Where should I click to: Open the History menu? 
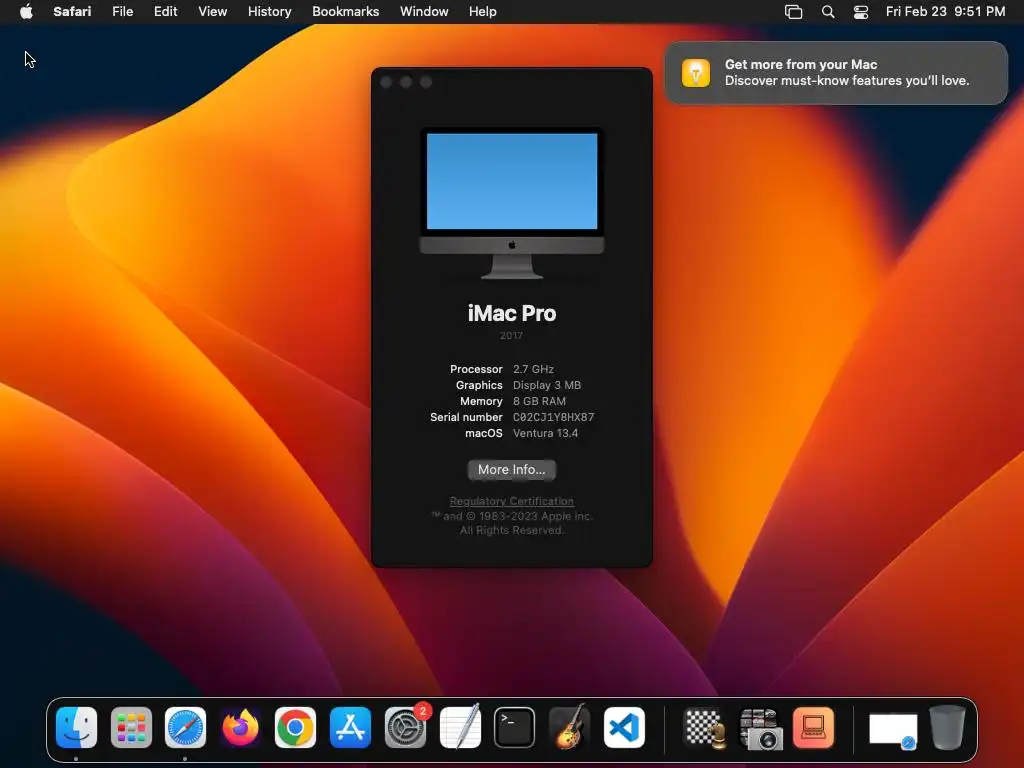coord(269,12)
